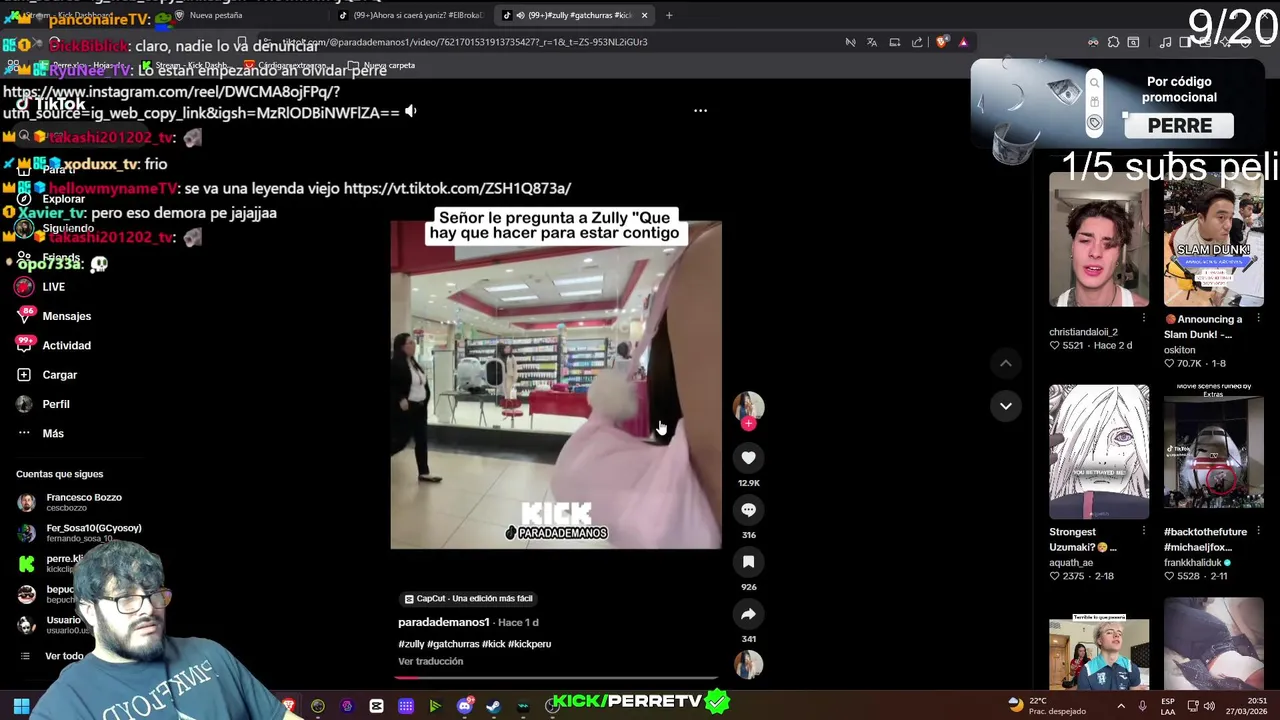This screenshot has width=1280, height=720.
Task: Expand the Más menu in sidebar
Action: [40, 433]
